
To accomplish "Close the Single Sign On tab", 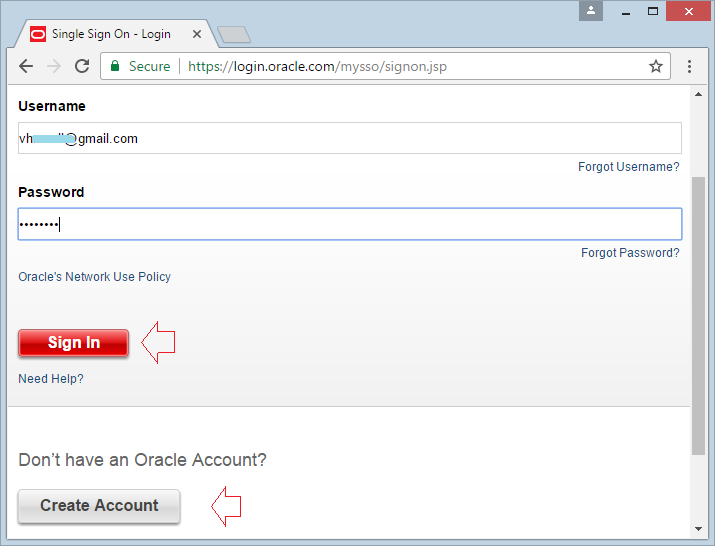I will click(197, 34).
